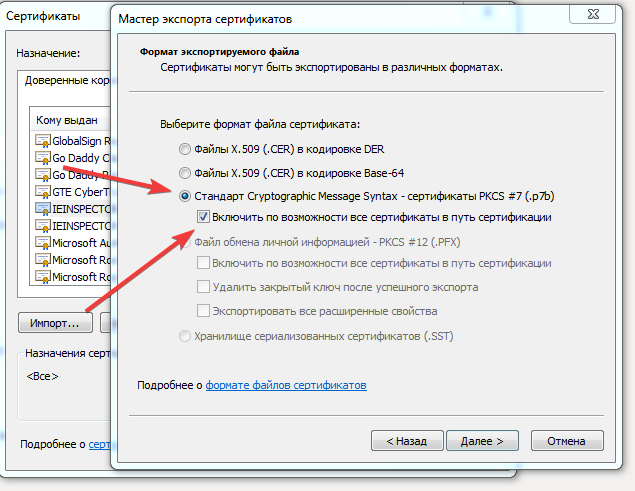Select the GlobalSign certificate row
Viewport: 635px width, 491px height.
(x=72, y=141)
